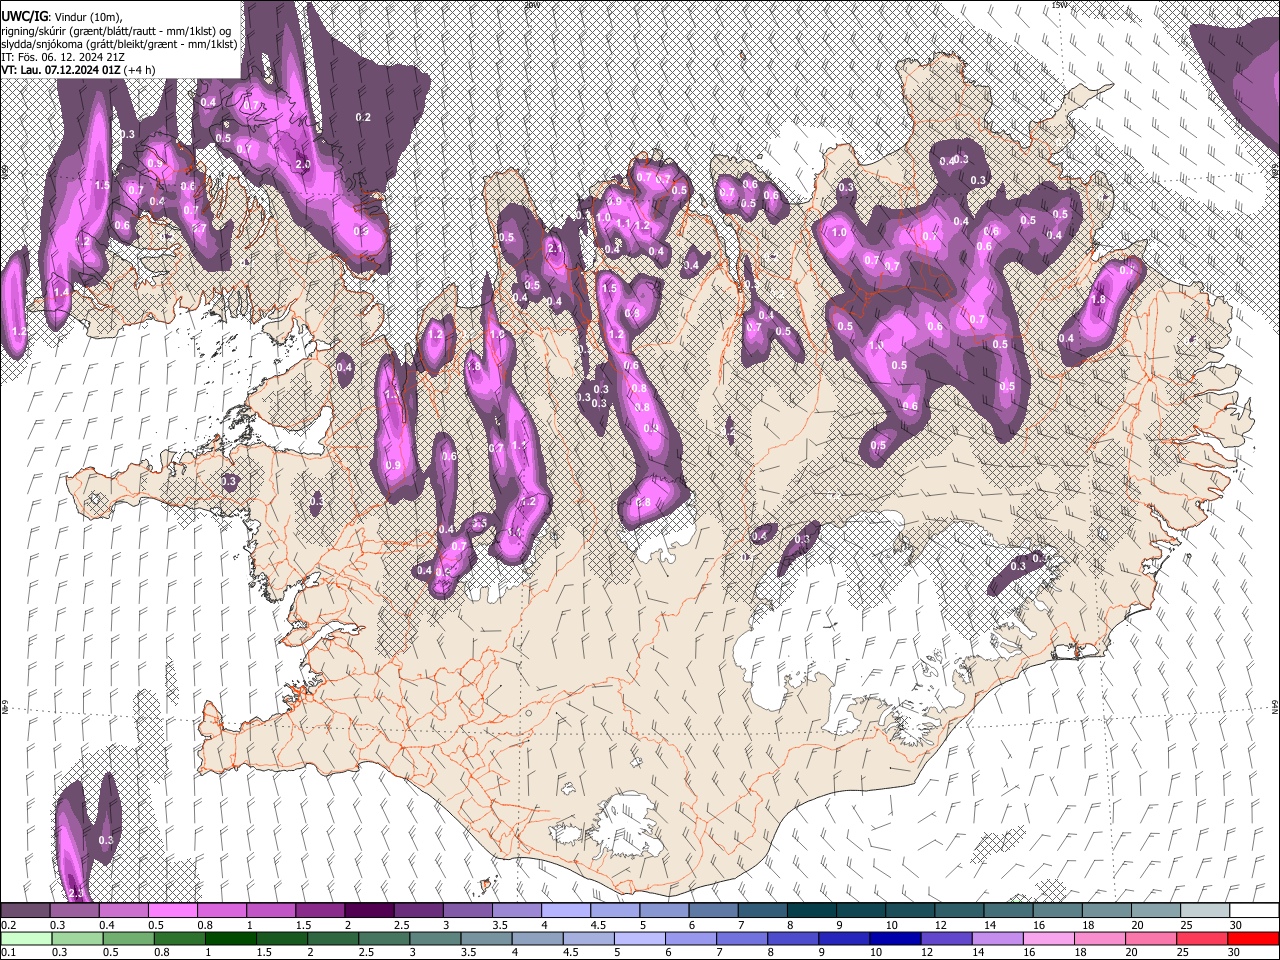This screenshot has height=960, width=1280.
Task: Select the dark teal 8 swatch, upper legend
Action: pyautogui.click(x=811, y=911)
